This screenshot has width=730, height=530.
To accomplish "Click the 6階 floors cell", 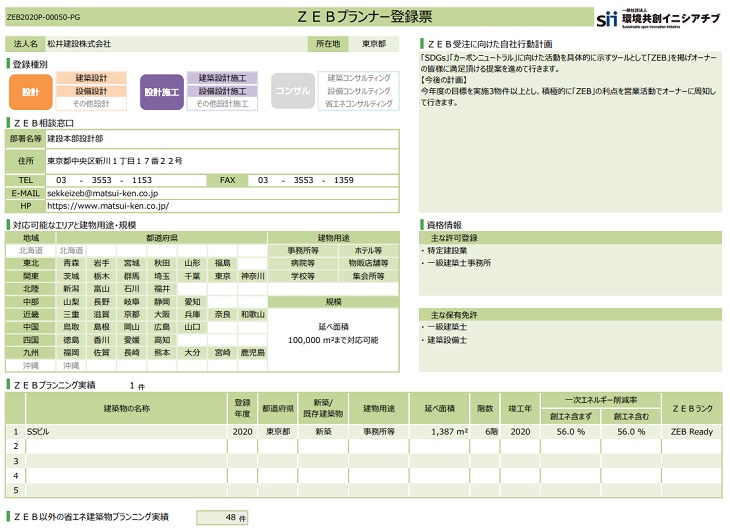I will tap(485, 432).
